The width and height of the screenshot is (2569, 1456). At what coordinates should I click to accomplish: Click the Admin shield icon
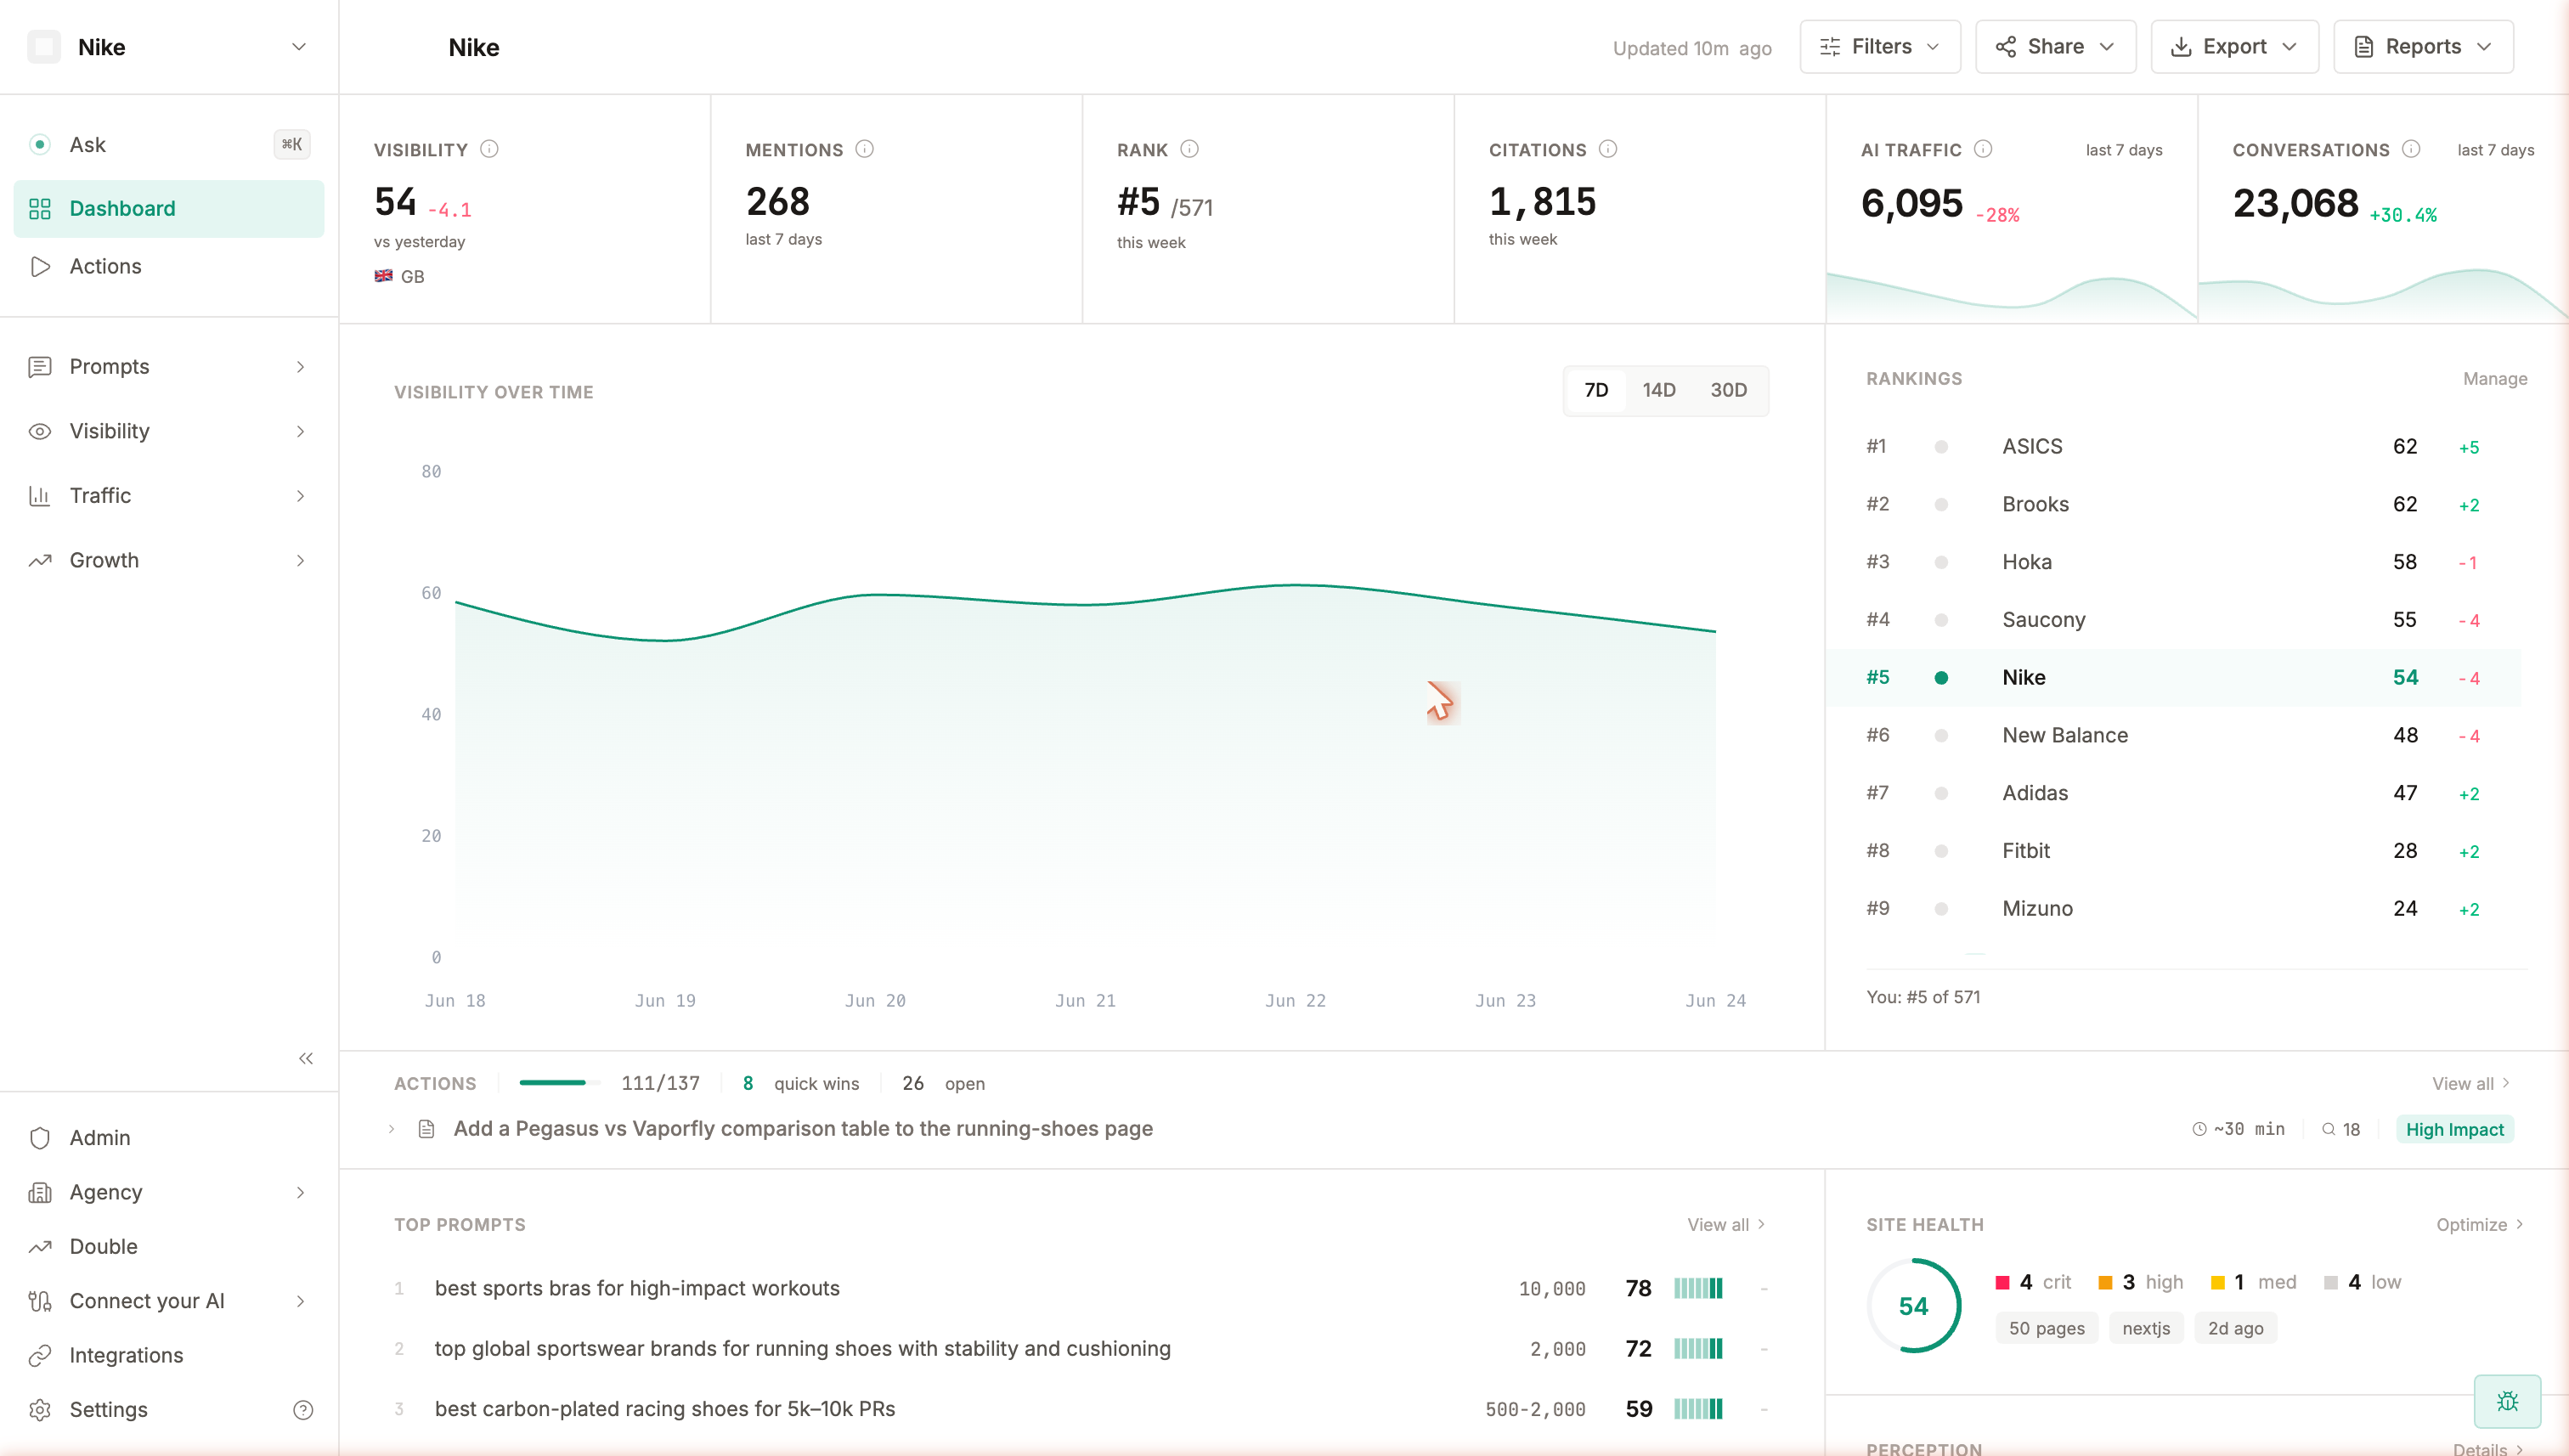pos(40,1138)
